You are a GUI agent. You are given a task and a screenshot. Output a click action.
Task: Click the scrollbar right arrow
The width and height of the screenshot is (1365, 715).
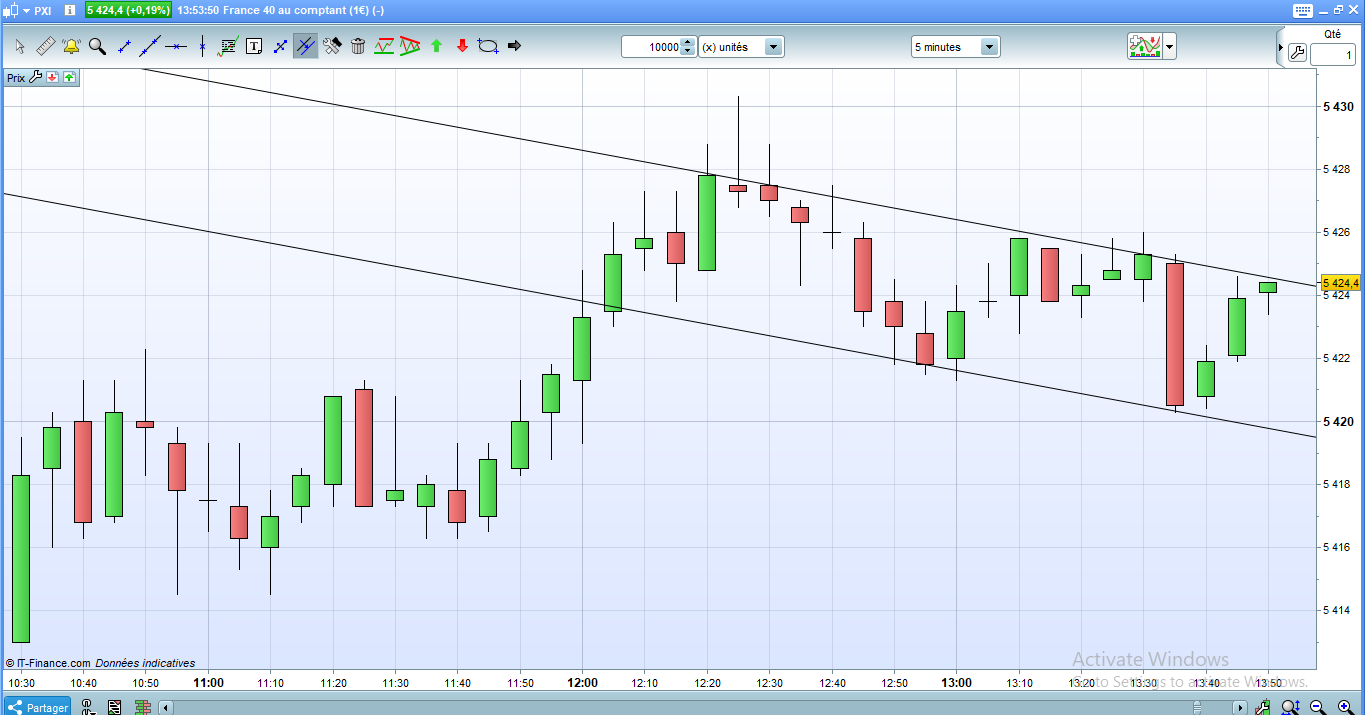coord(1241,707)
